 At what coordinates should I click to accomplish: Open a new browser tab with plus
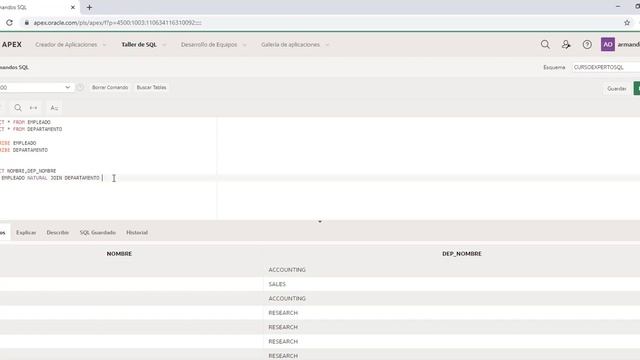89,7
